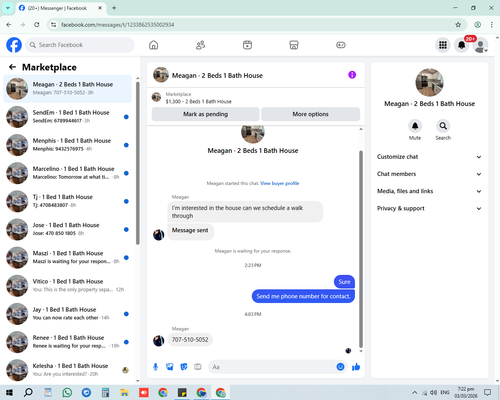
Task: Click the back arrow beside Marketplace
Action: click(x=12, y=67)
